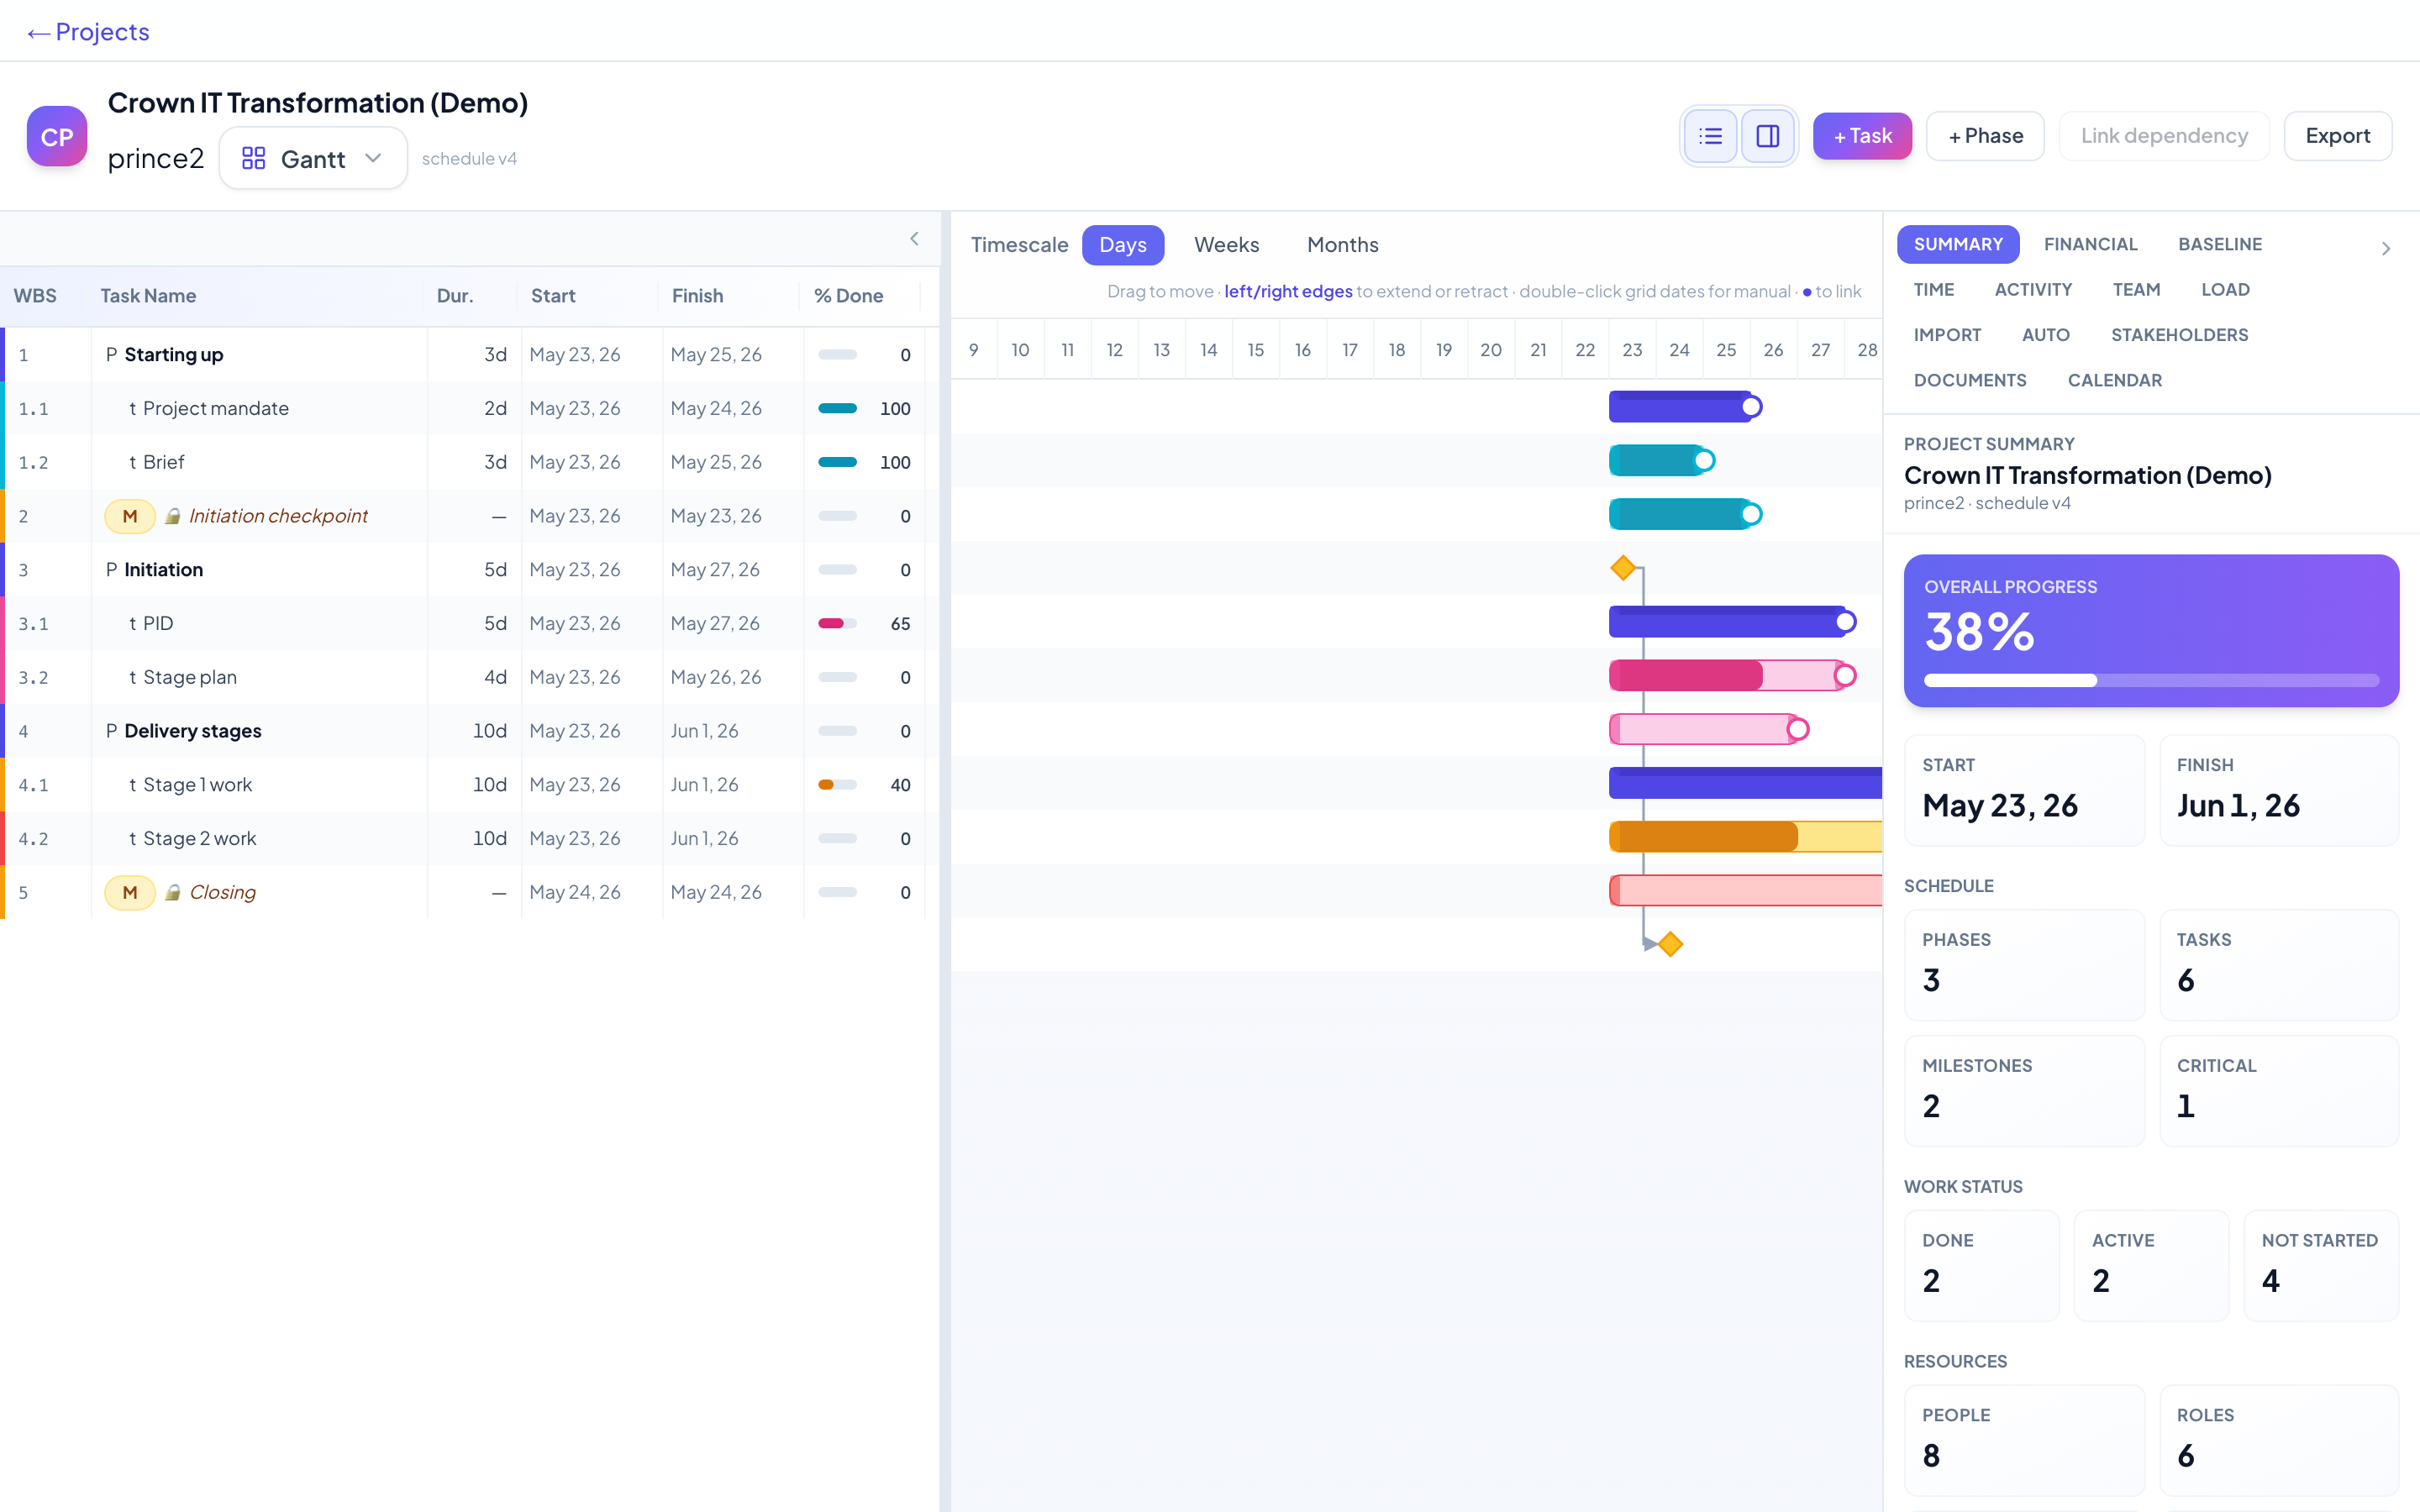Screen dimensions: 2420x1512
Task: Select the Closing diamond milestone in chart
Action: click(x=1670, y=944)
